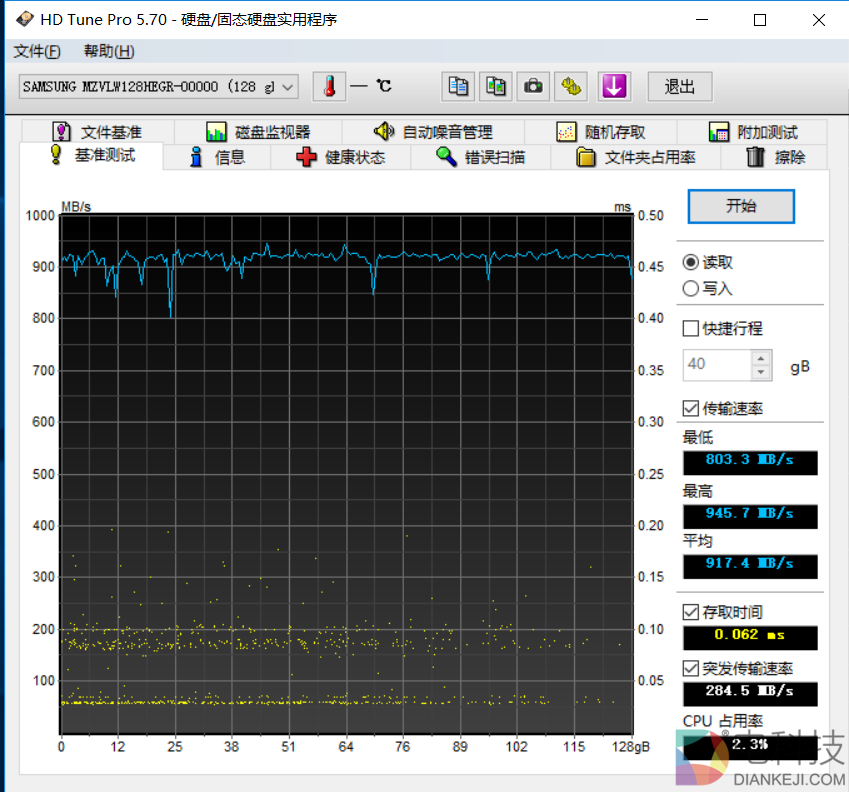
Task: Click the 退出 exit button
Action: pos(679,87)
